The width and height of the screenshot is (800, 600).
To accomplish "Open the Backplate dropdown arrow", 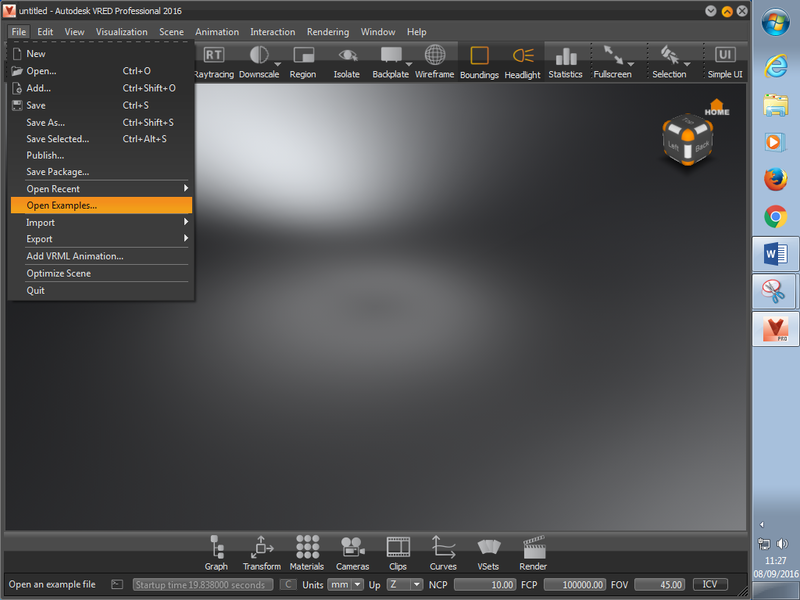I will pyautogui.click(x=409, y=64).
